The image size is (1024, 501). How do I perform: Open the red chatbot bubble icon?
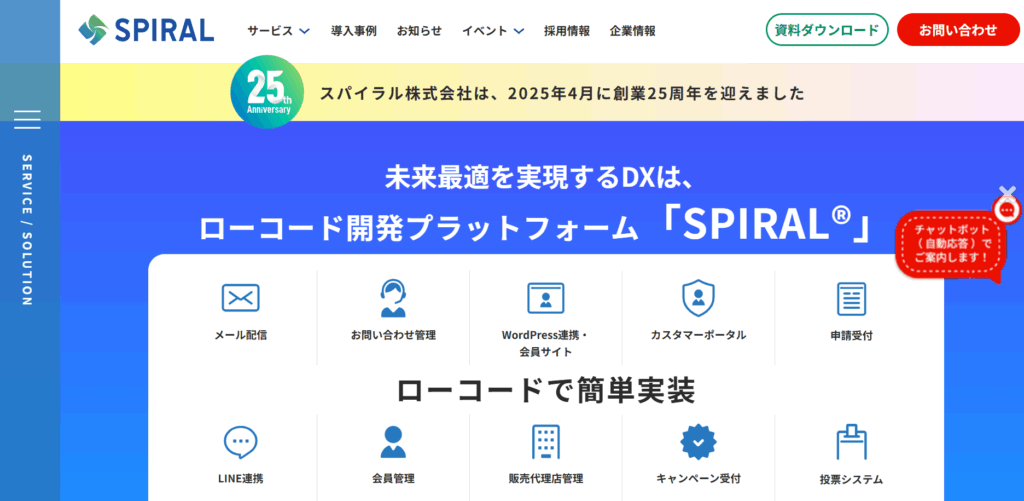coord(1006,210)
